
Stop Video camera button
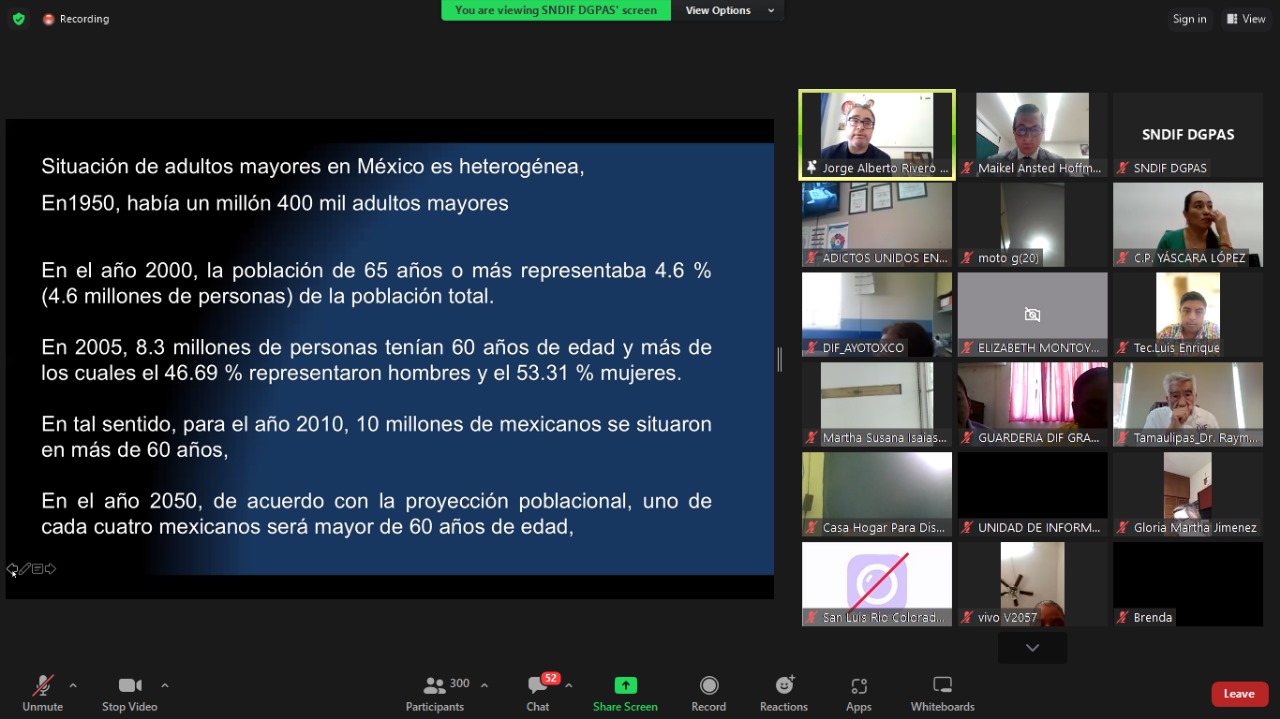click(130, 692)
